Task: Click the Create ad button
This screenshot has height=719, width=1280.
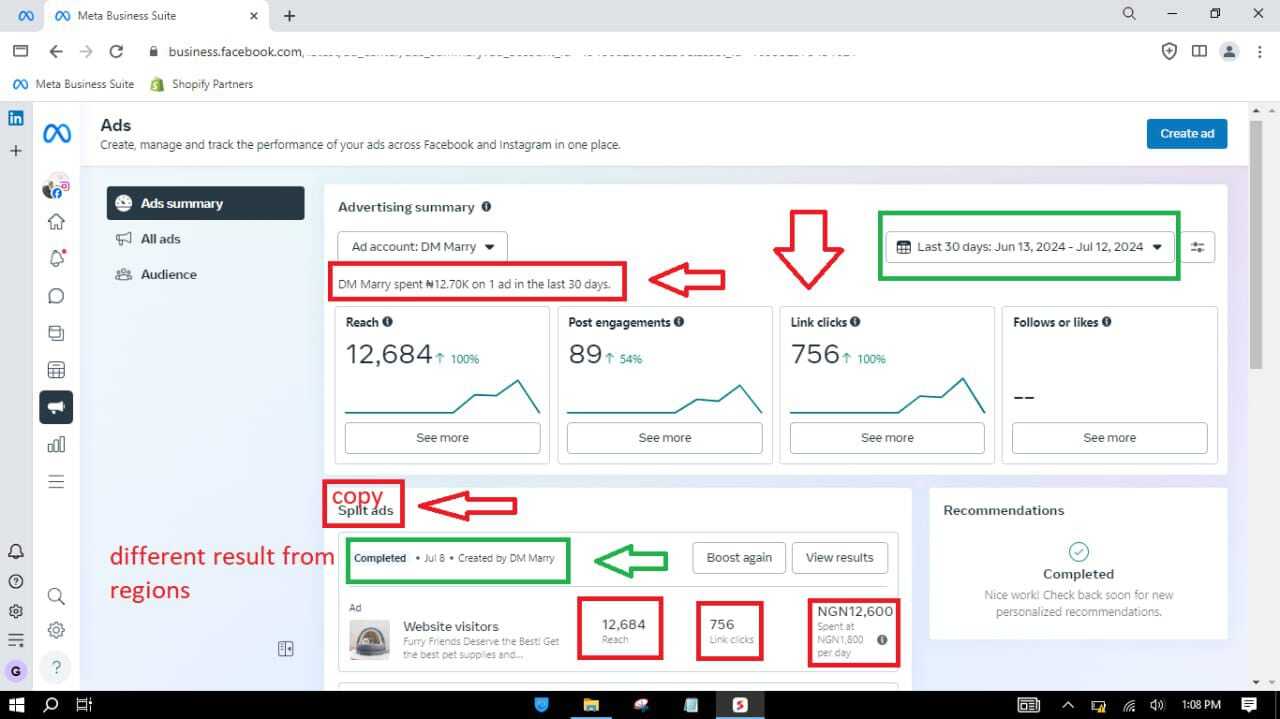Action: pos(1187,134)
